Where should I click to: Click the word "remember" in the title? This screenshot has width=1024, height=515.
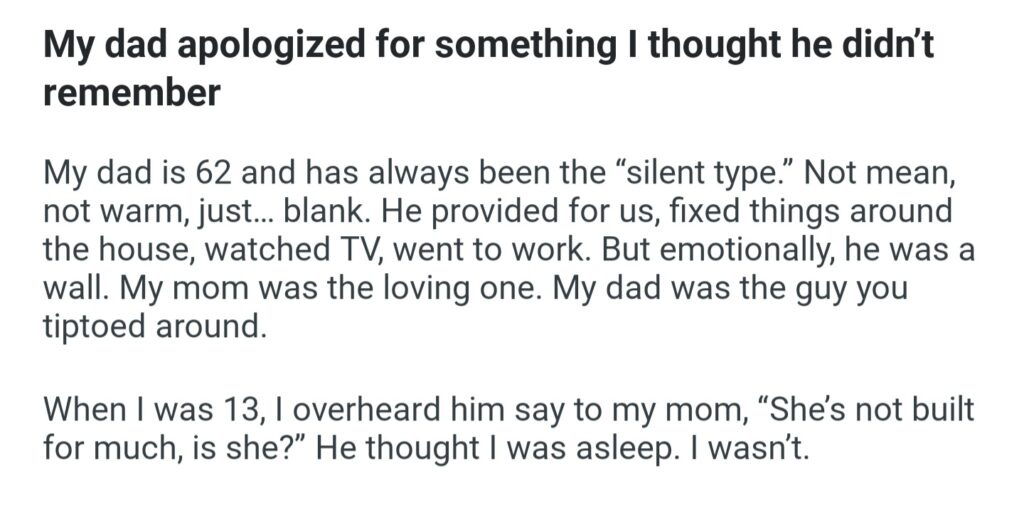coord(131,93)
